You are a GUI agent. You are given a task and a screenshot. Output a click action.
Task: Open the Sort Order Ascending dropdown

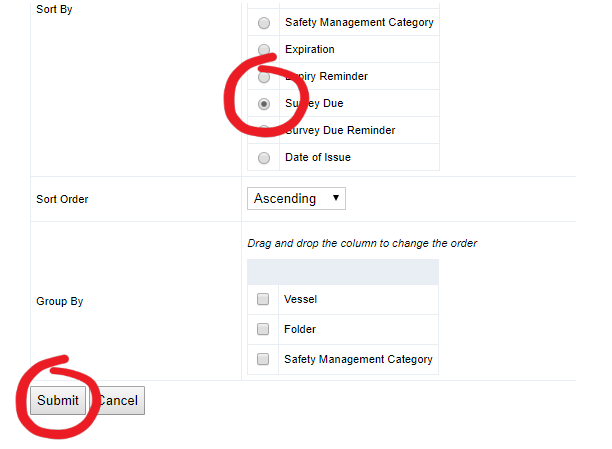pos(296,199)
